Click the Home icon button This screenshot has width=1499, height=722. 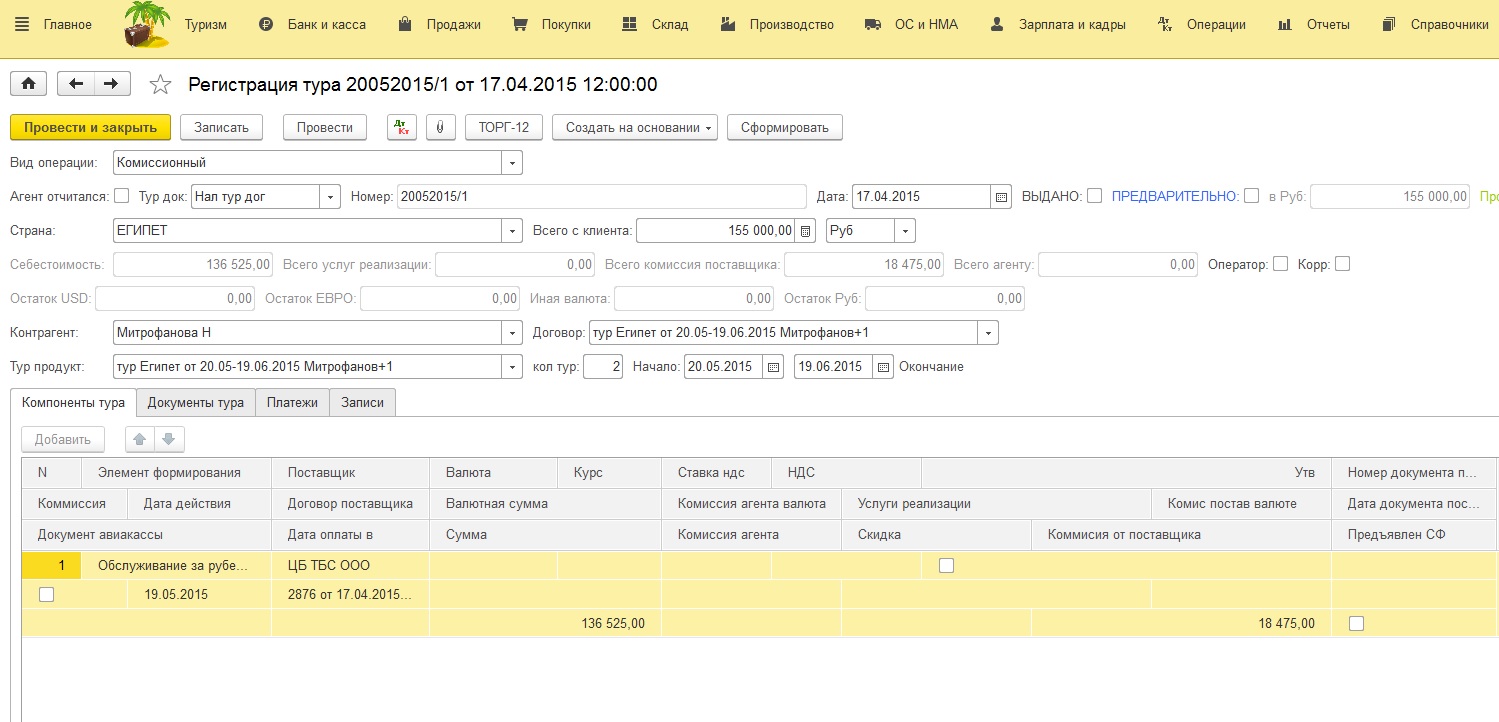coord(28,85)
